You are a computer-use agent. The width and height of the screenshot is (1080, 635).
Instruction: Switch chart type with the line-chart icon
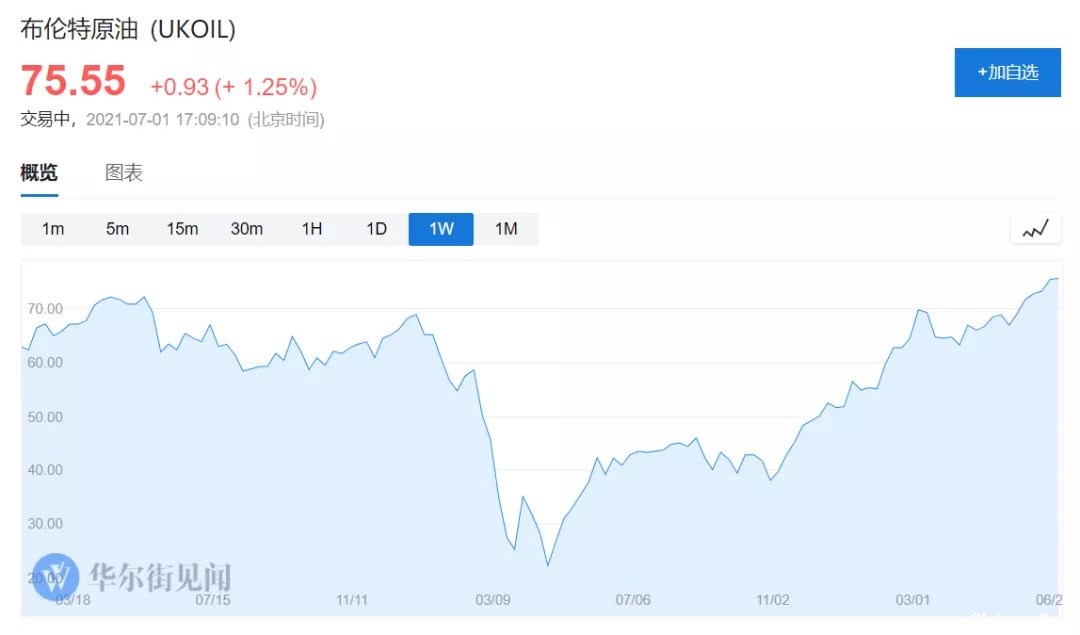click(1035, 229)
